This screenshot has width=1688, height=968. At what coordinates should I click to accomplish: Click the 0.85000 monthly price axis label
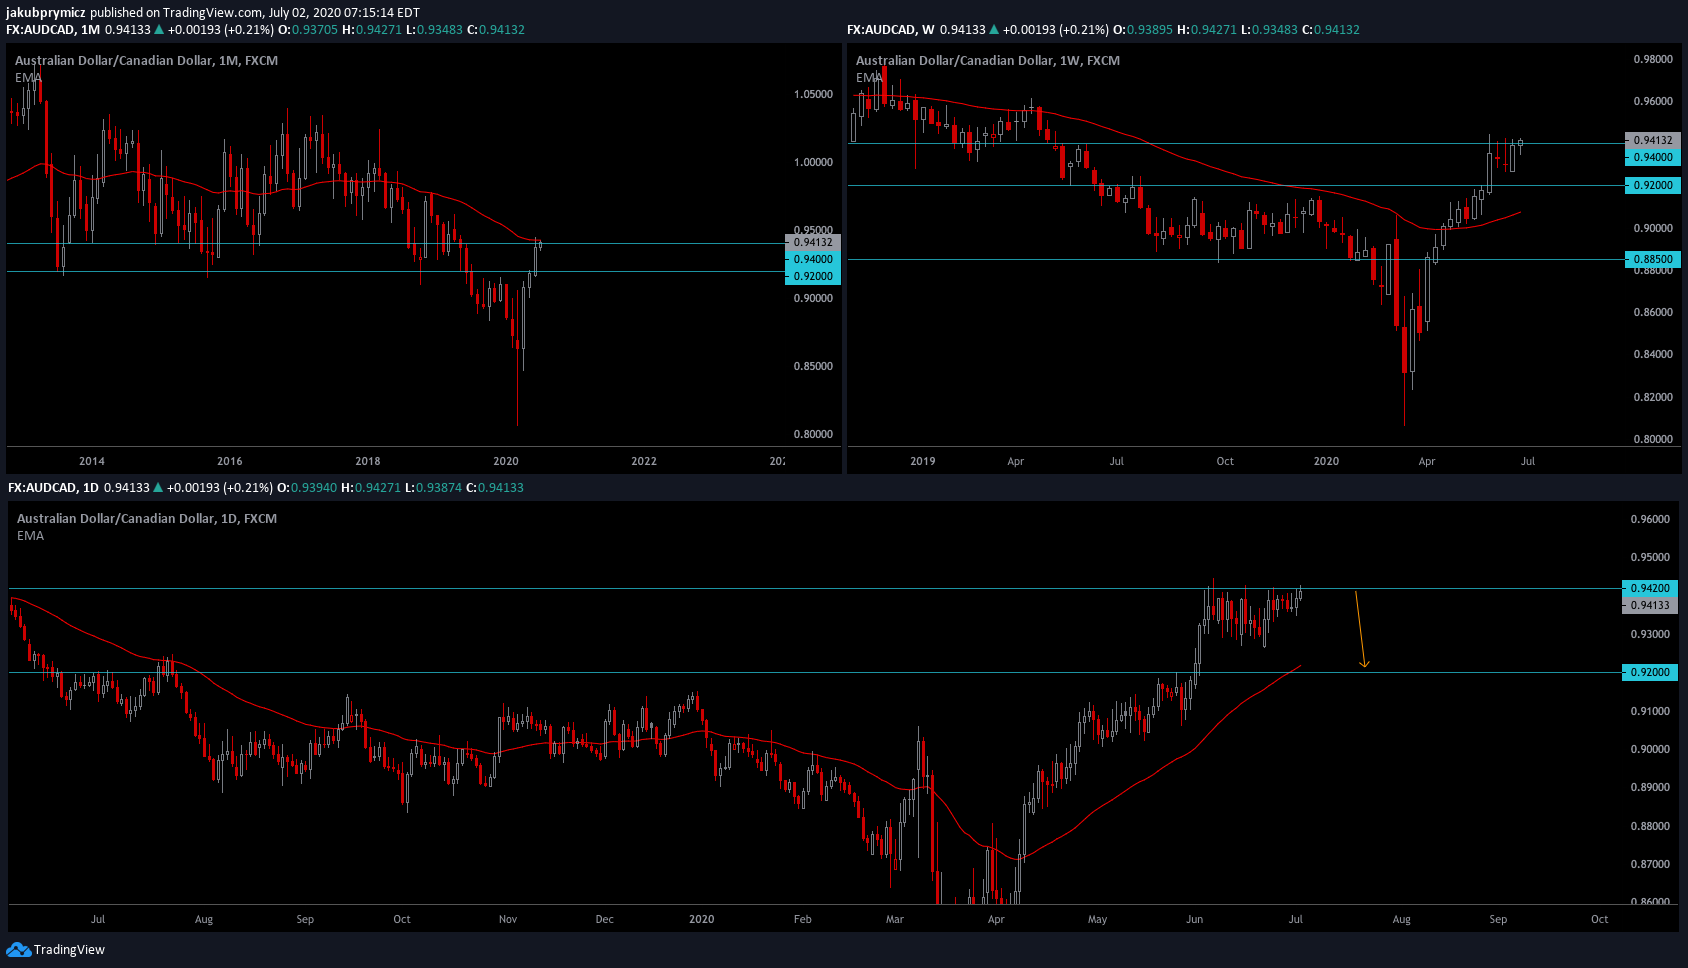[x=813, y=366]
